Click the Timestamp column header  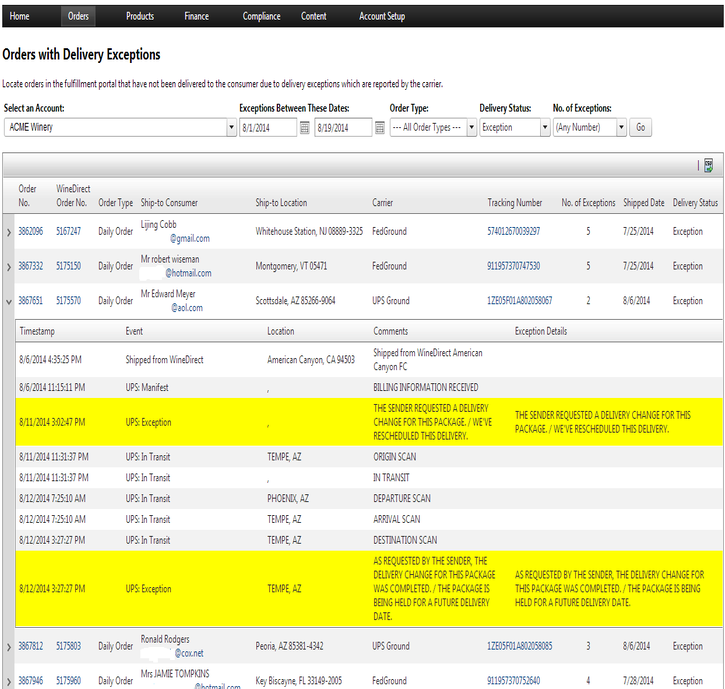pos(37,331)
